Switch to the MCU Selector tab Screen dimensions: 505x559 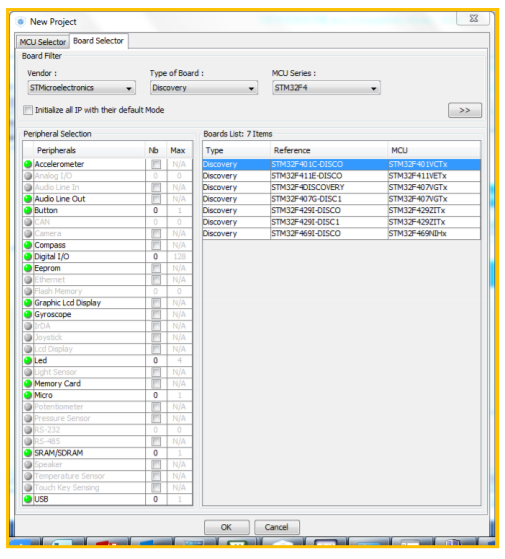coord(42,42)
